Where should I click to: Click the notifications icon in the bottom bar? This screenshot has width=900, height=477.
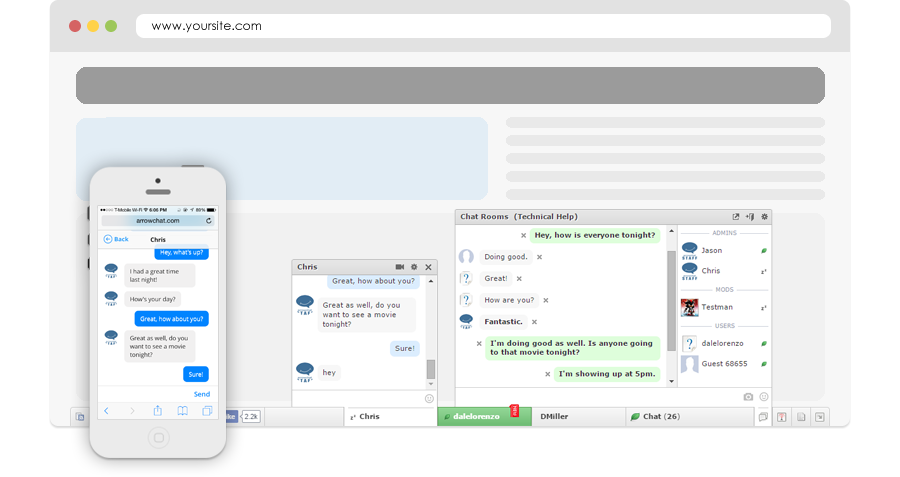point(782,417)
